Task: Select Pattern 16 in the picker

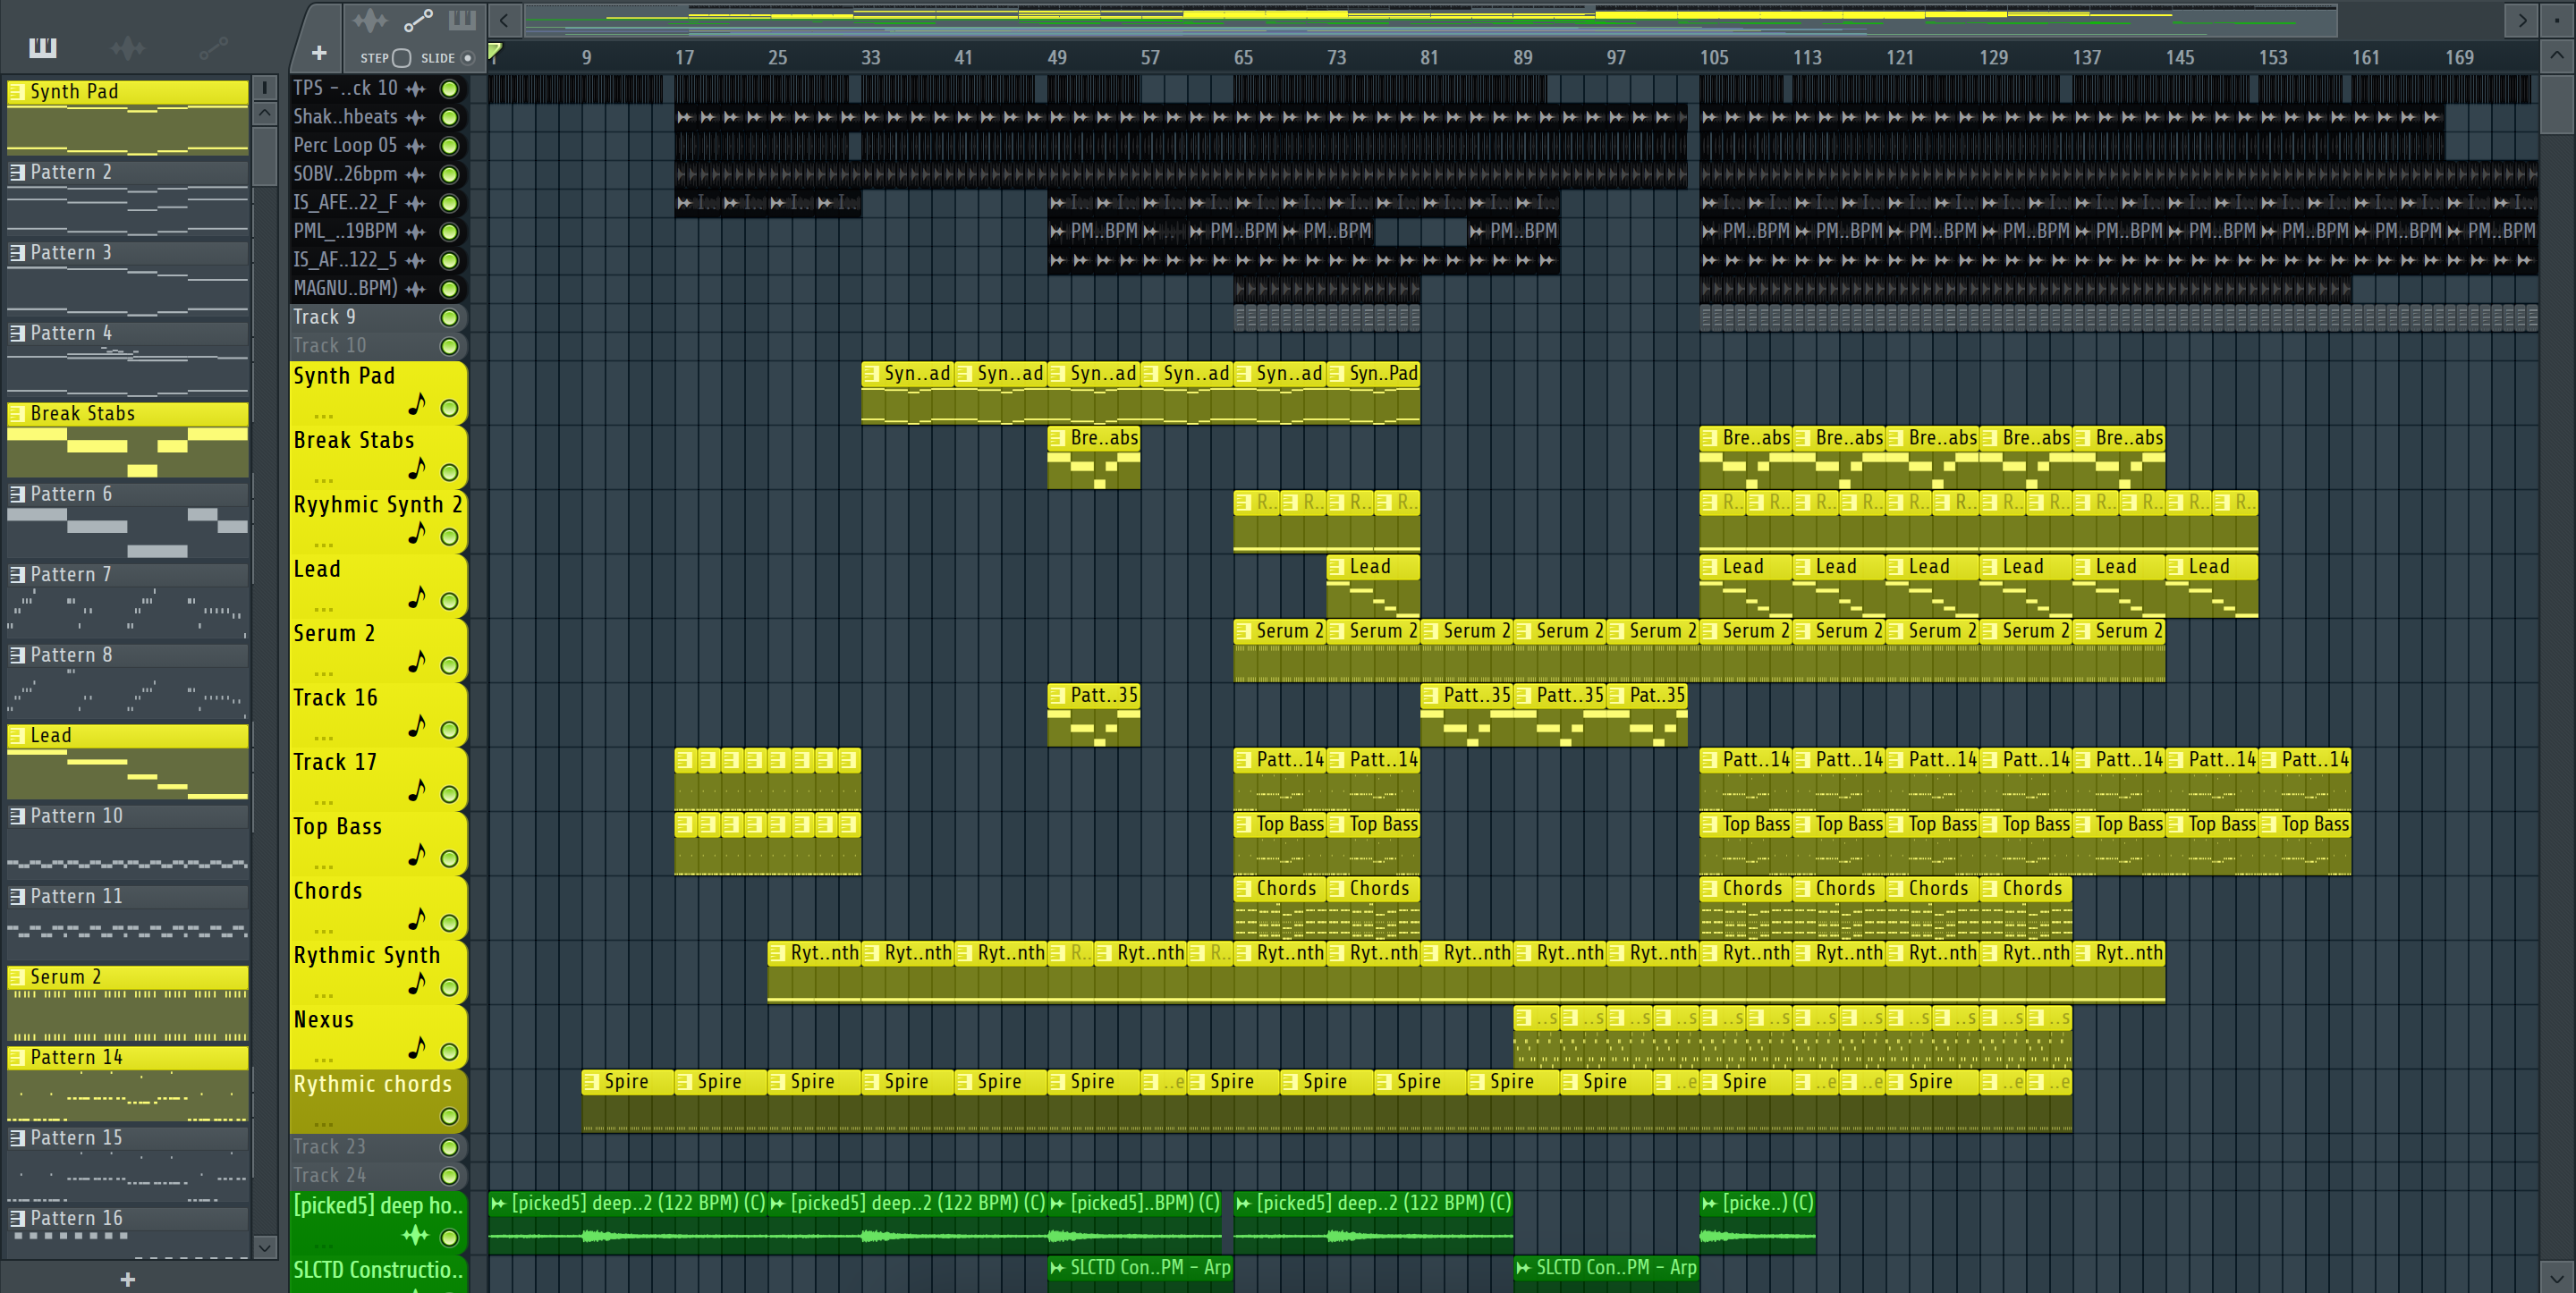Action: [128, 1218]
